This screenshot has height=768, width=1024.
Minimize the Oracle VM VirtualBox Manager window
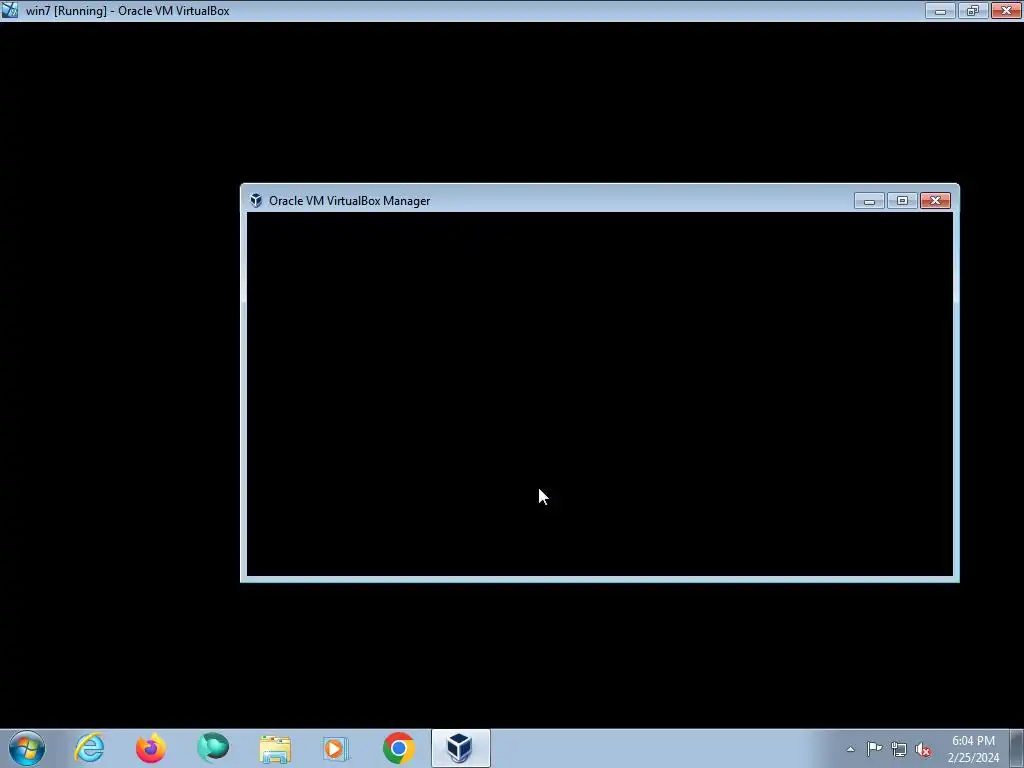coord(869,201)
